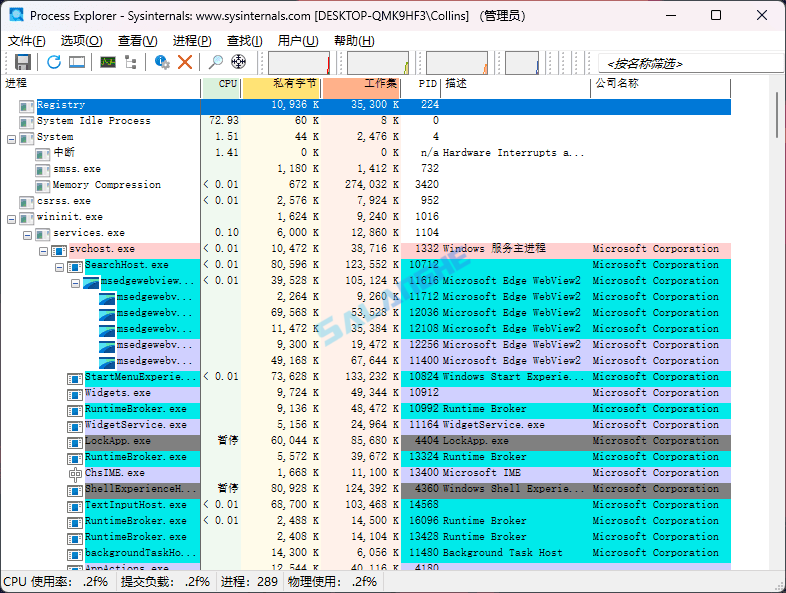
Task: Open the 文件(F) menu
Action: click(27, 41)
